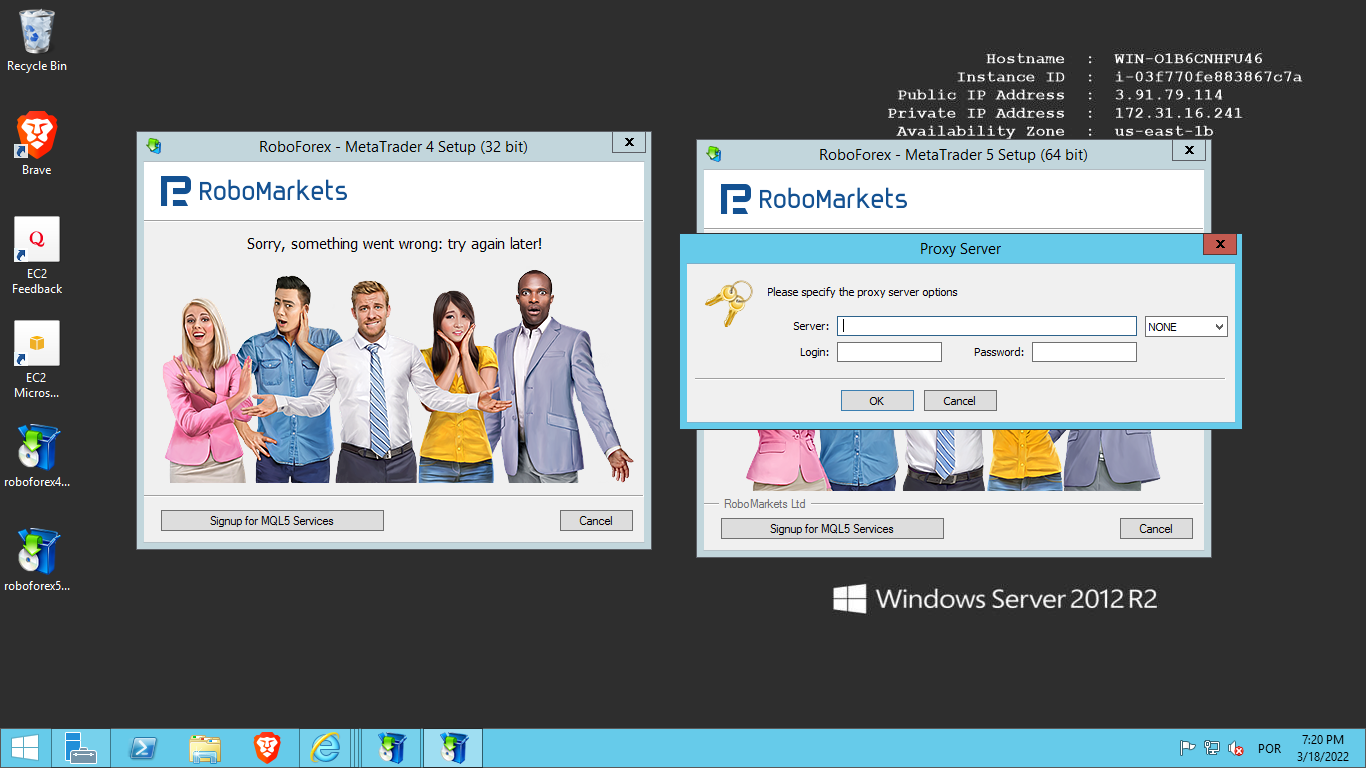Screen dimensions: 1366x768
Task: Click the POR language indicator
Action: click(1270, 748)
